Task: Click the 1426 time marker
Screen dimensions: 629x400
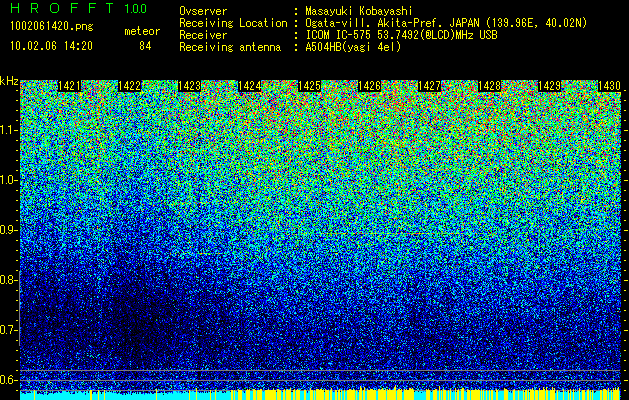Action: click(369, 86)
